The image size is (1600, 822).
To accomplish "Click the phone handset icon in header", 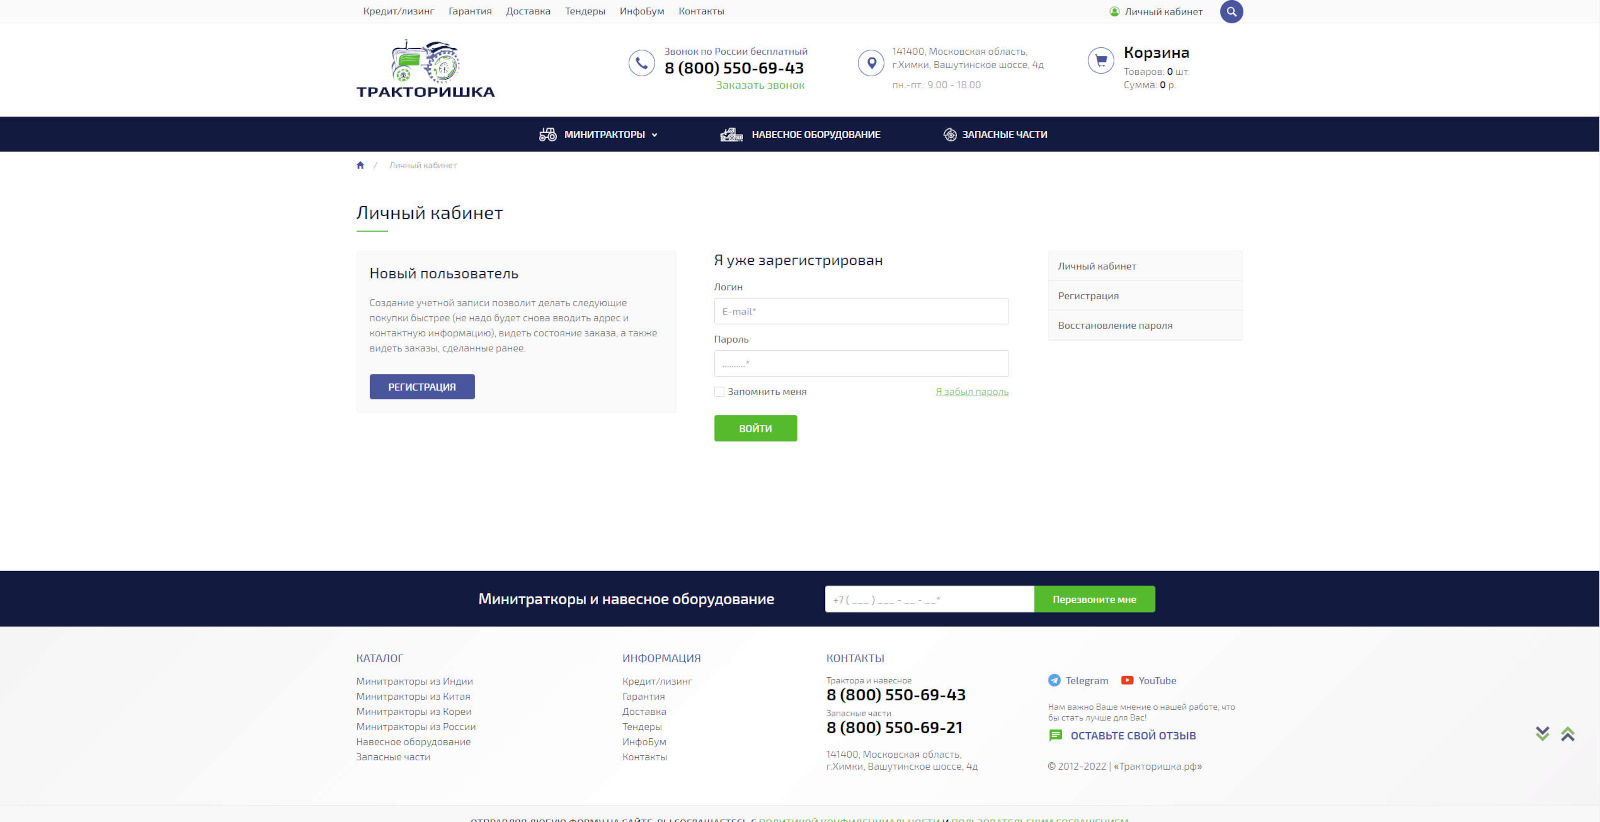I will (x=641, y=63).
